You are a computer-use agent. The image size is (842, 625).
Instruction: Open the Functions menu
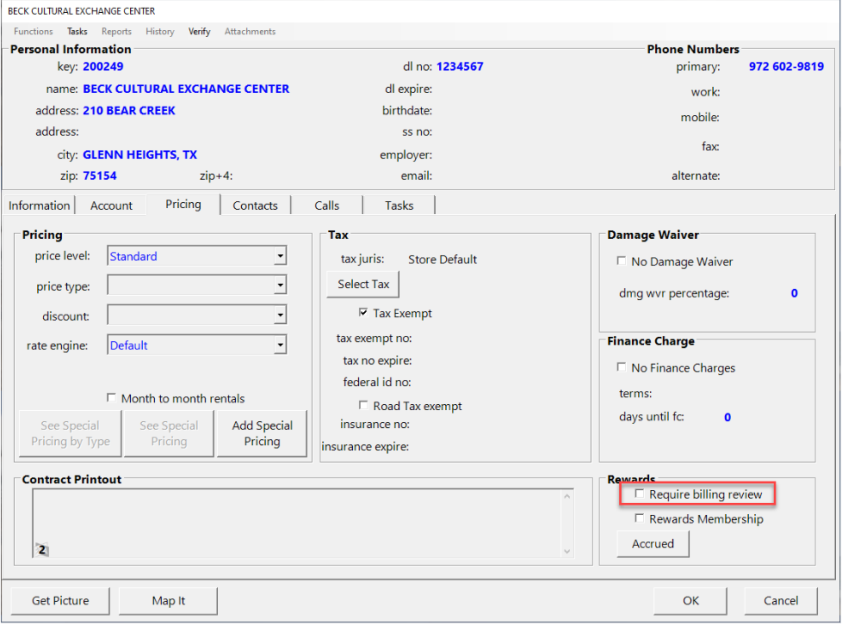pyautogui.click(x=33, y=31)
